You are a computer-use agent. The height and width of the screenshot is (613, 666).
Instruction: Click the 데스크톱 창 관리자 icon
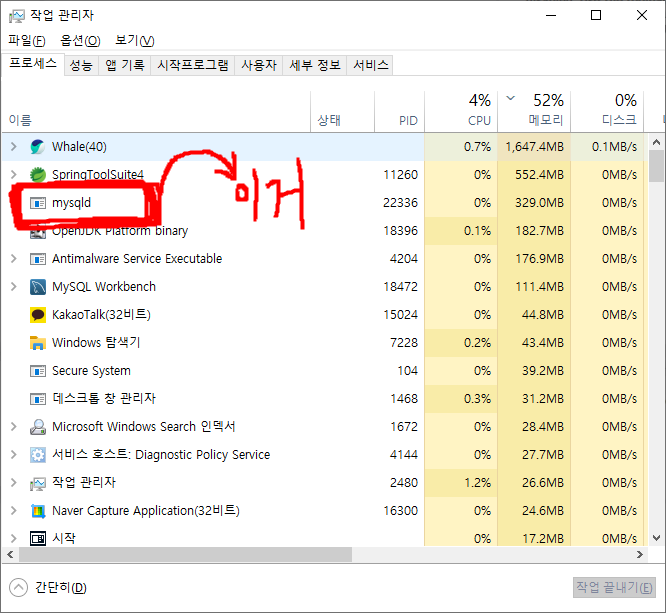pyautogui.click(x=38, y=399)
